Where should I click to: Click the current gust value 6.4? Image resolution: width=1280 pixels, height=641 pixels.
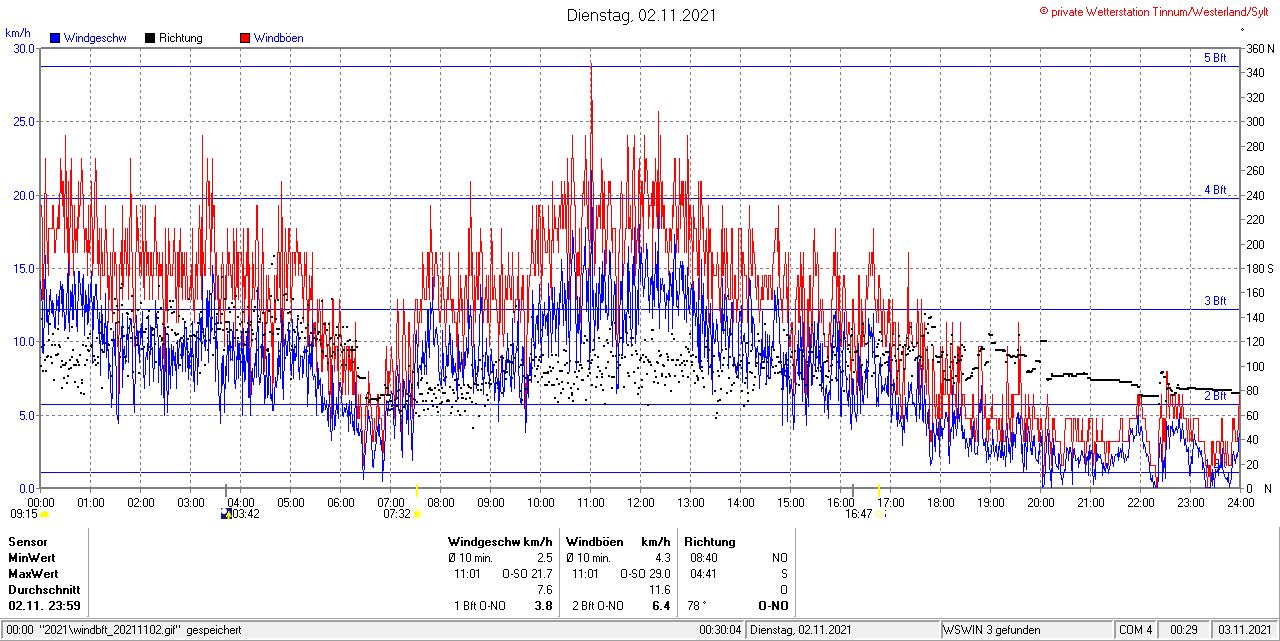(661, 606)
